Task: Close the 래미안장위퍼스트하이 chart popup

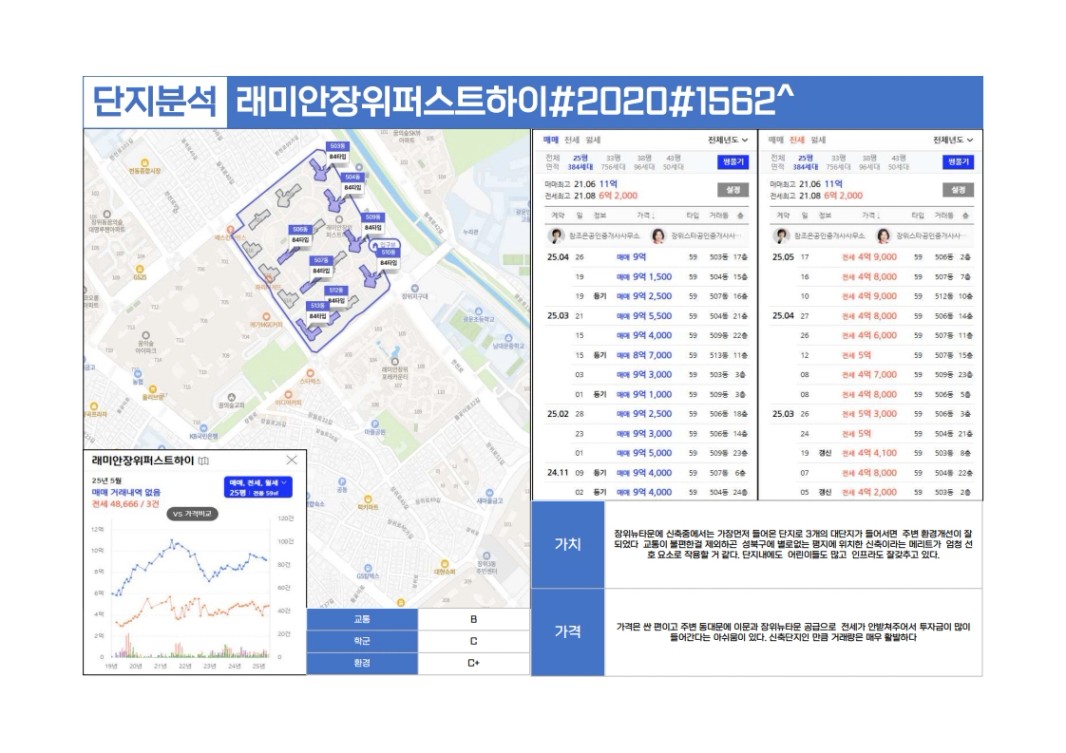Action: 292,460
